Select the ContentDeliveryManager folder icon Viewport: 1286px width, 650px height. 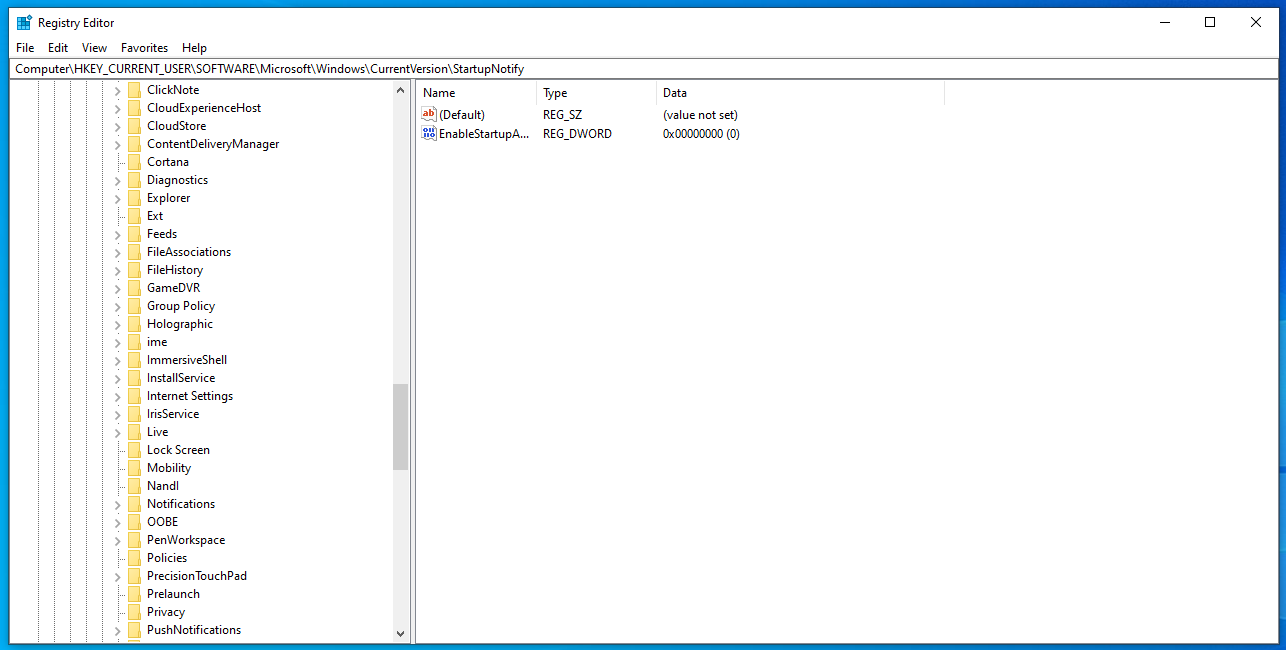(x=134, y=144)
